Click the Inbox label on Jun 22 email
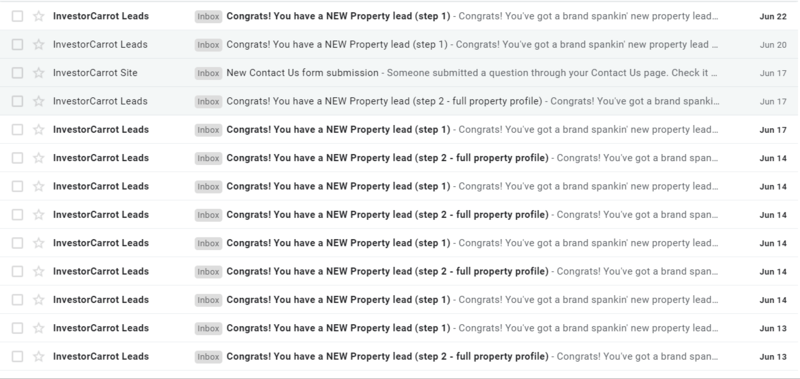800x379 pixels. point(208,16)
